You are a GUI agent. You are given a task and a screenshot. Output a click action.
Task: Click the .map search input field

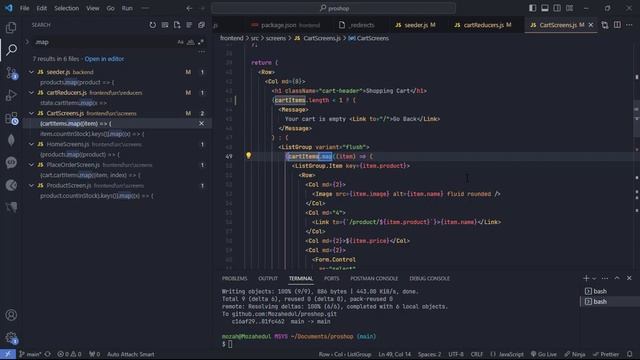click(104, 42)
